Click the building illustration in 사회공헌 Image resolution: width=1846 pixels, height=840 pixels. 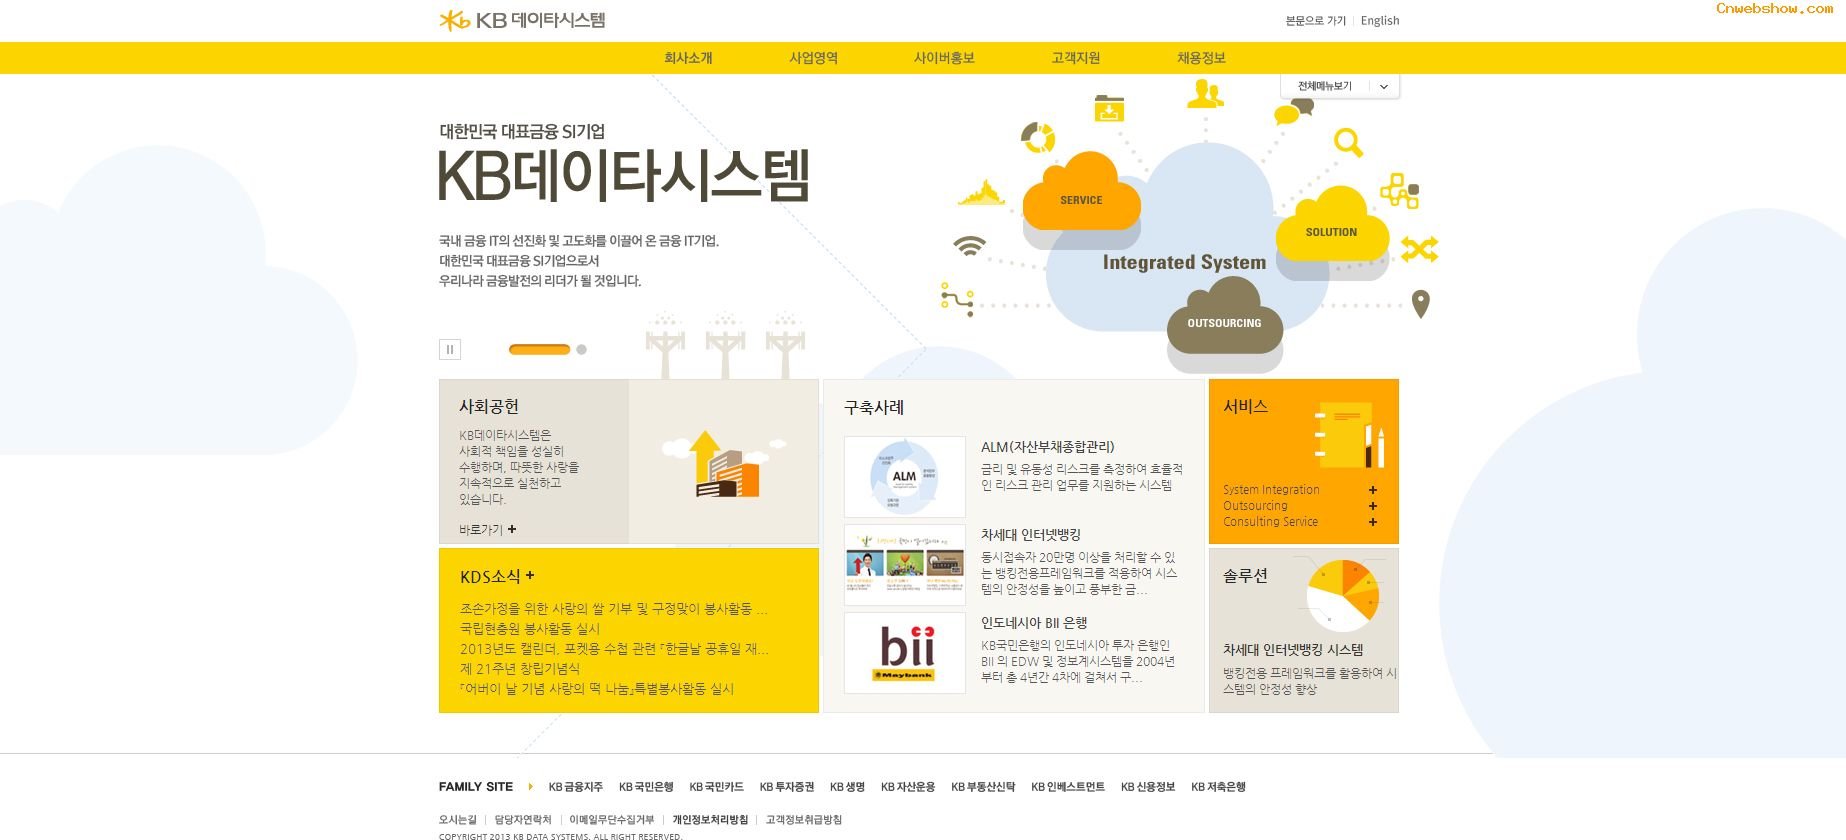point(724,464)
